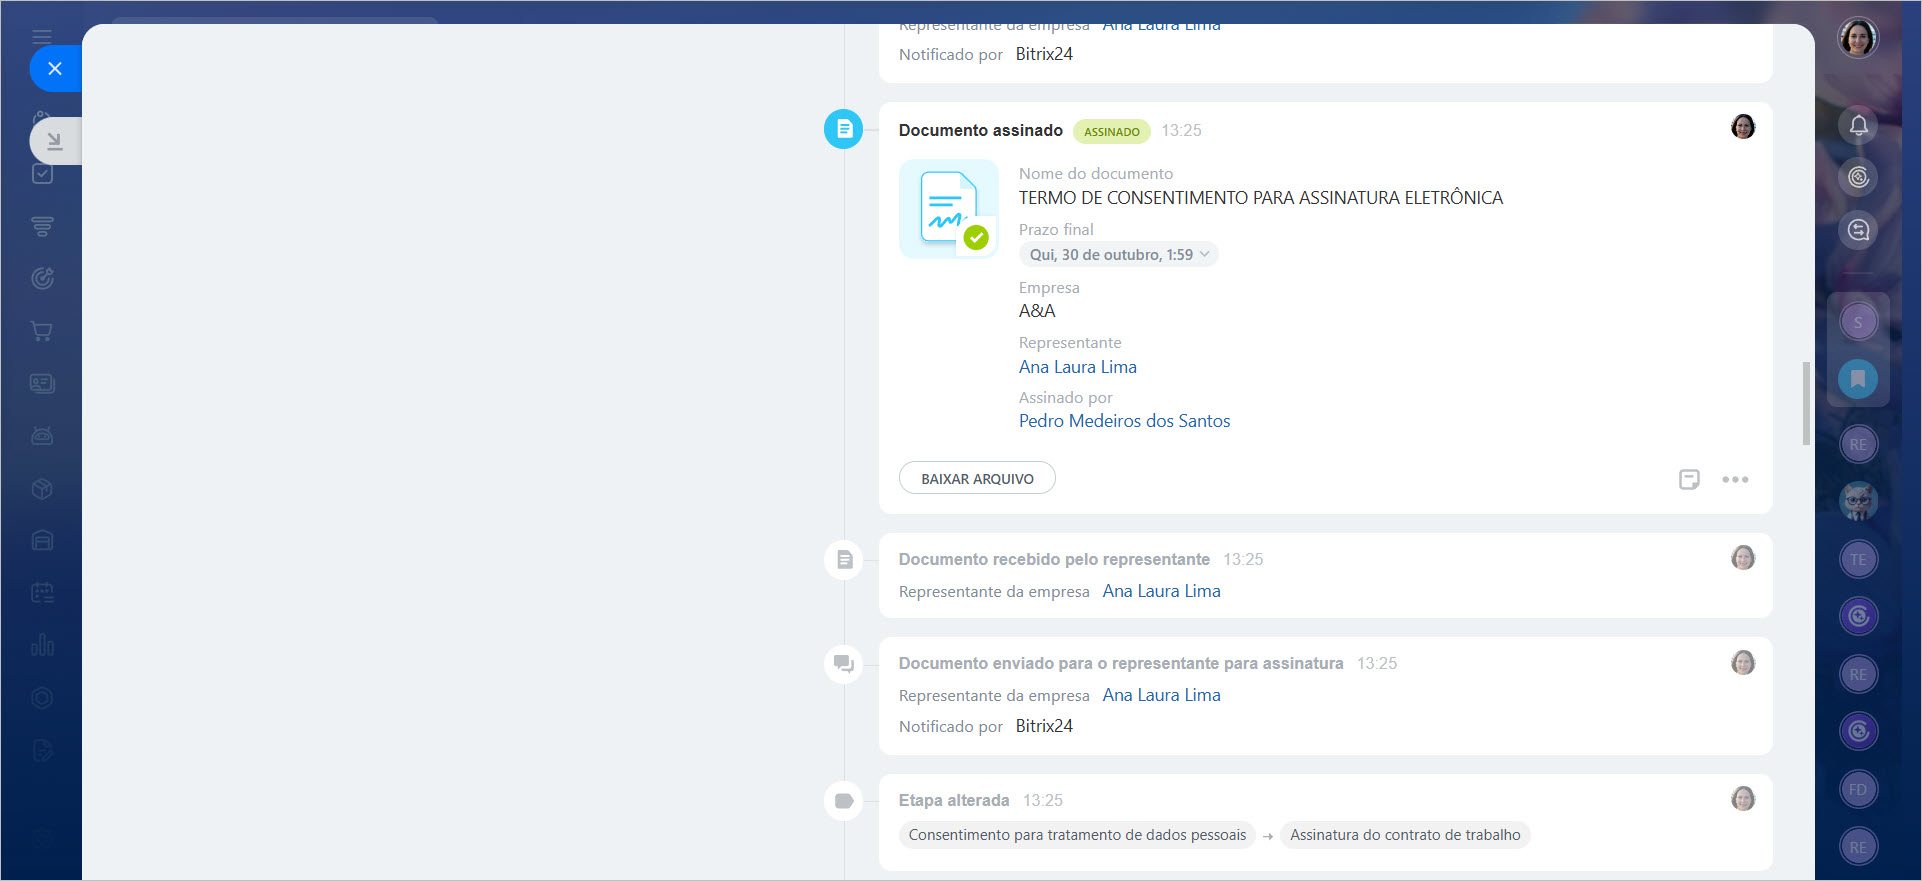This screenshot has width=1922, height=881.
Task: Open the target goals icon in the sidebar
Action: point(42,278)
